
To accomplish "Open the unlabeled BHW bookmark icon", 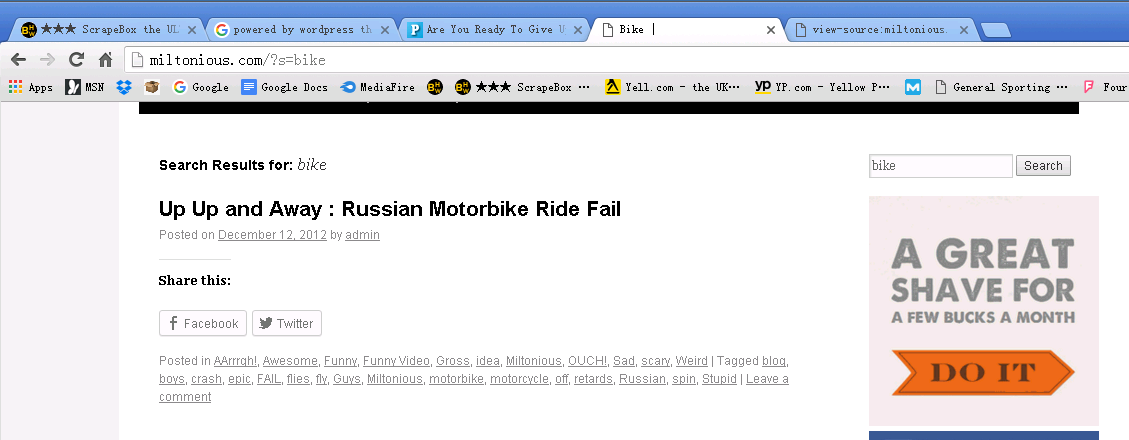I will click(434, 87).
